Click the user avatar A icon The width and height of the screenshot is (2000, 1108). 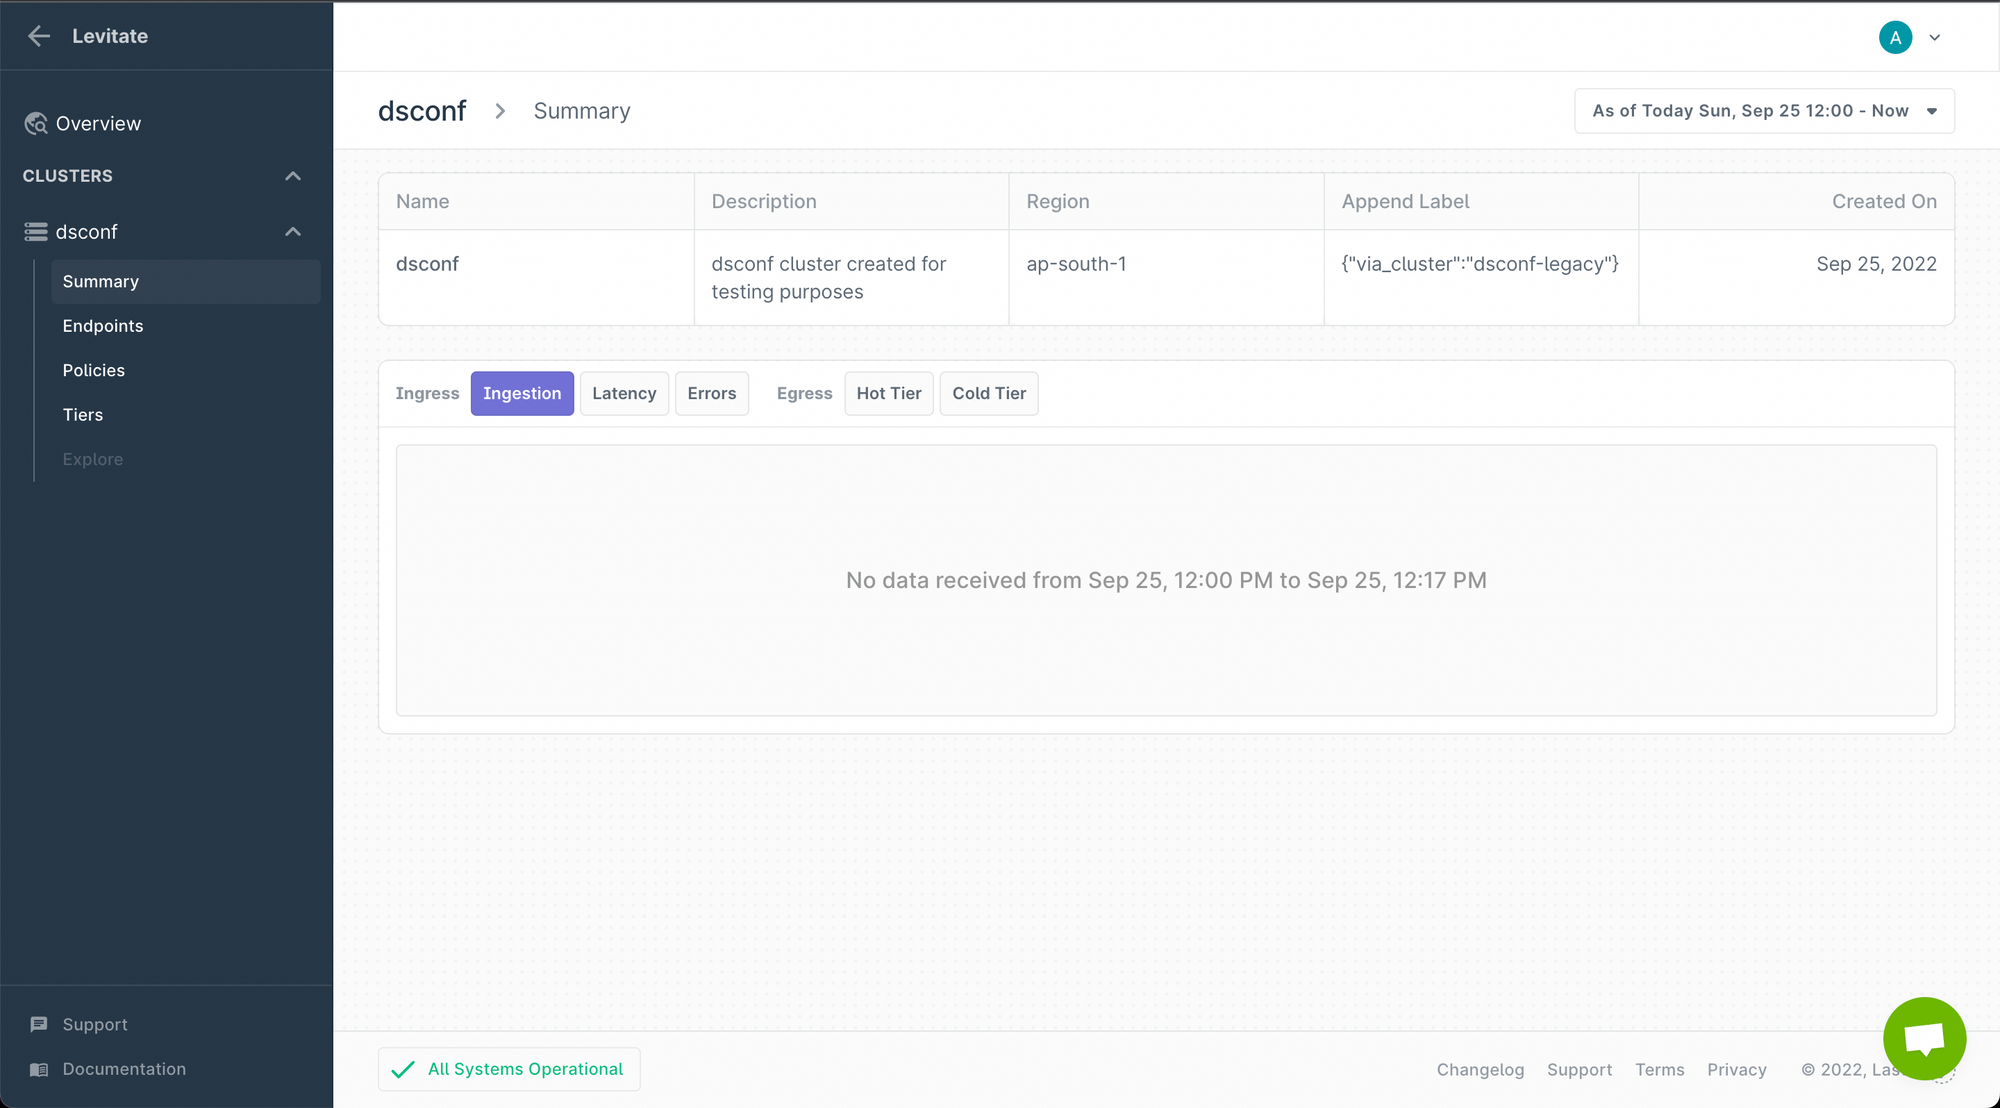[1894, 37]
